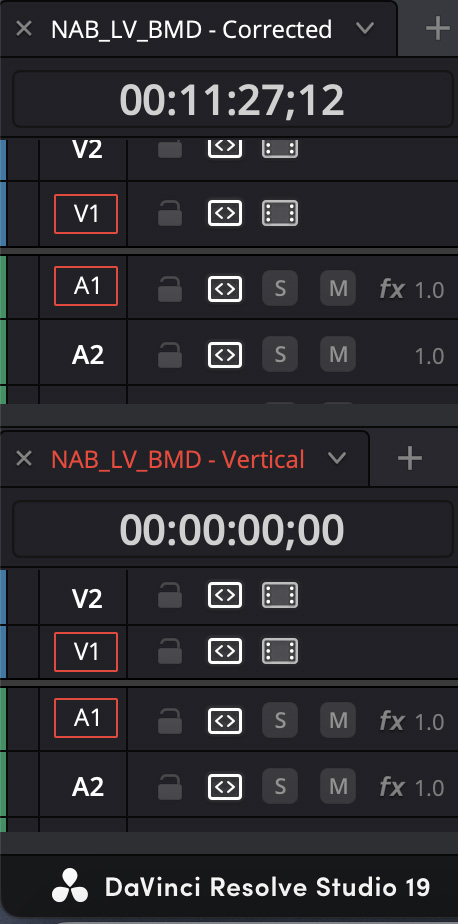458x924 pixels.
Task: Disable video track V1 in Corrected timeline
Action: (x=280, y=213)
